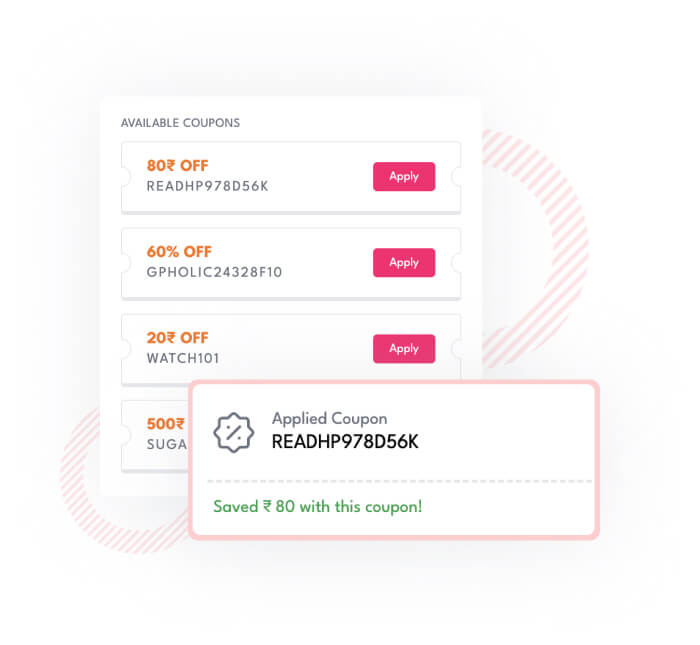Click the 60% OFF coupon title
The width and height of the screenshot is (700, 645).
(179, 252)
